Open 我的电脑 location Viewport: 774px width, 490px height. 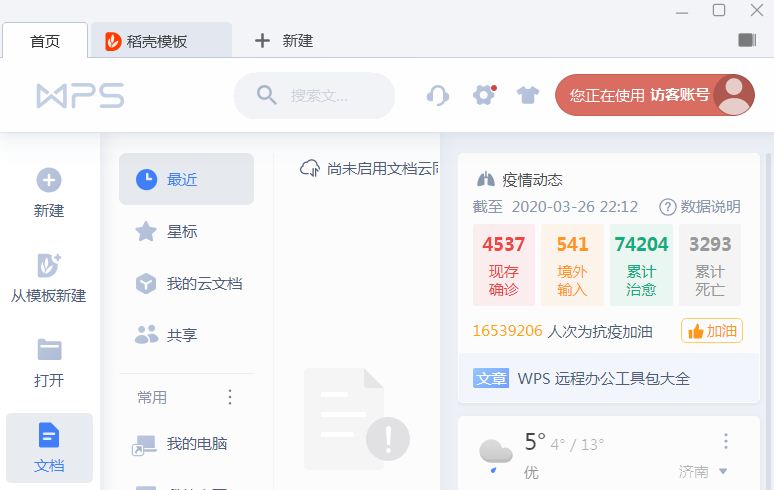click(187, 444)
